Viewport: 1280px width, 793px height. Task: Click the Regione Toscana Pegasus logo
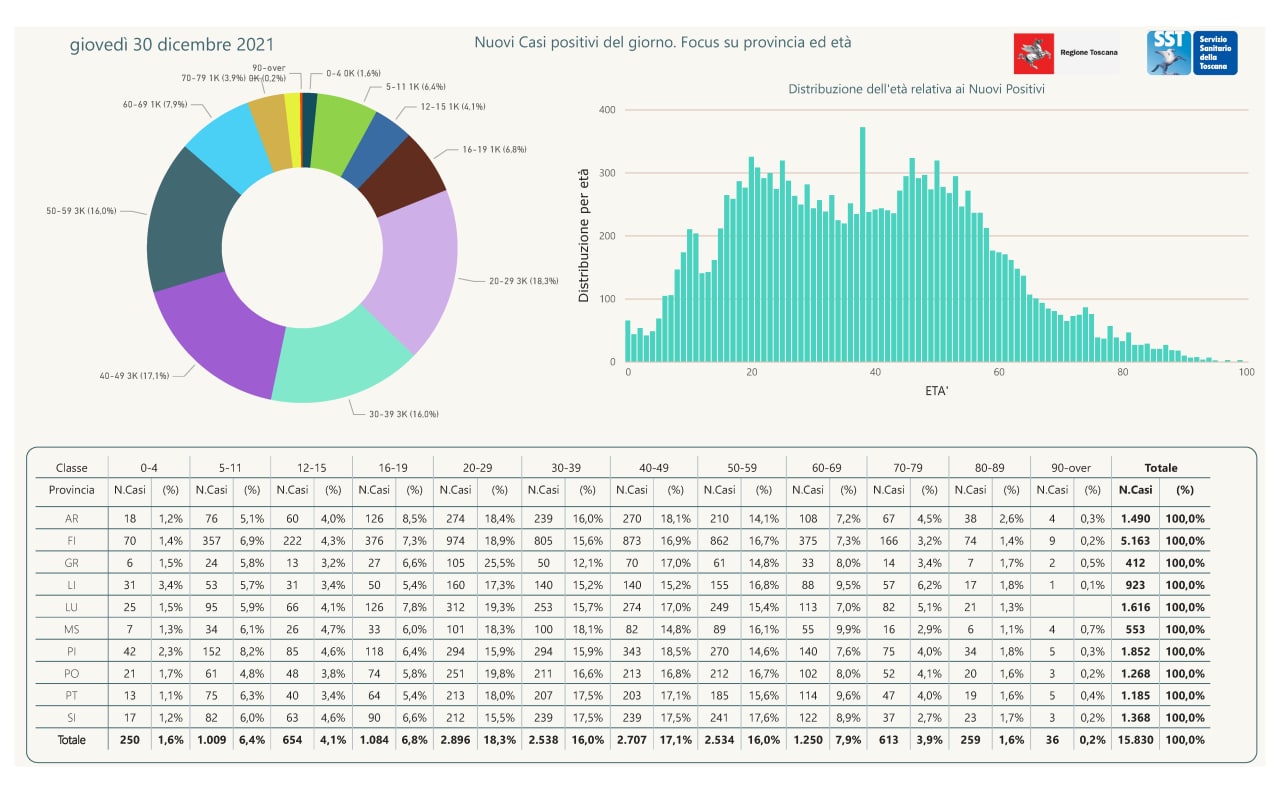(x=1034, y=53)
